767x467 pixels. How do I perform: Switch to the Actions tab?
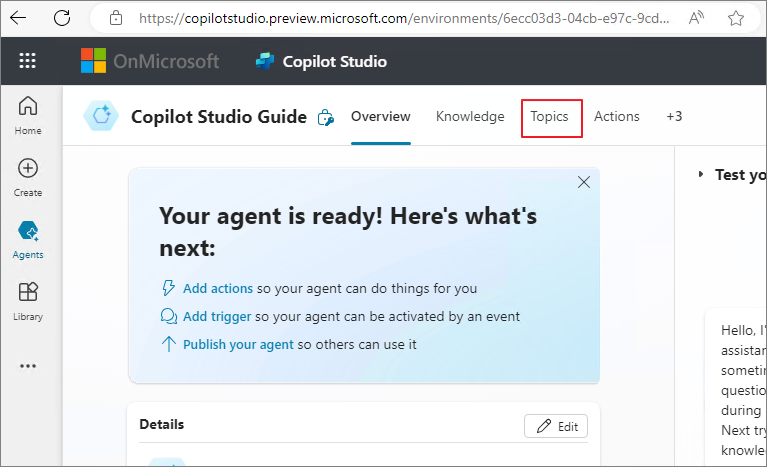tap(616, 116)
